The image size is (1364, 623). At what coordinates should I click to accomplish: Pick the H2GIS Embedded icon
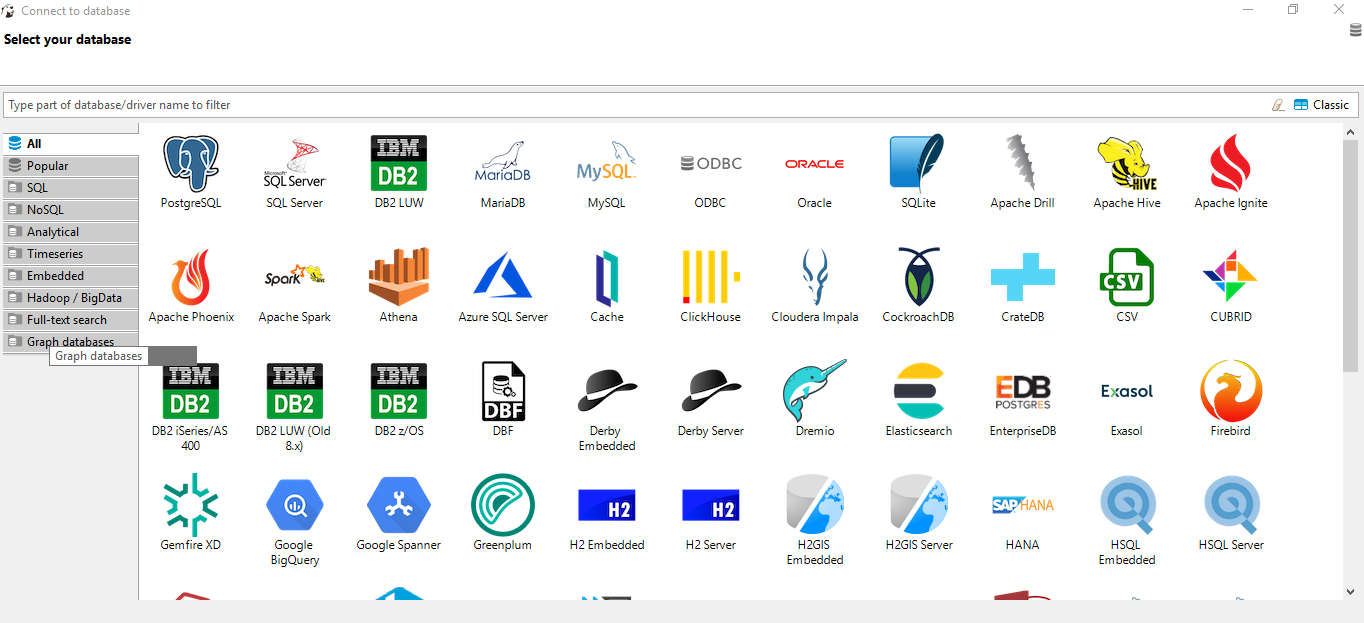click(x=815, y=506)
